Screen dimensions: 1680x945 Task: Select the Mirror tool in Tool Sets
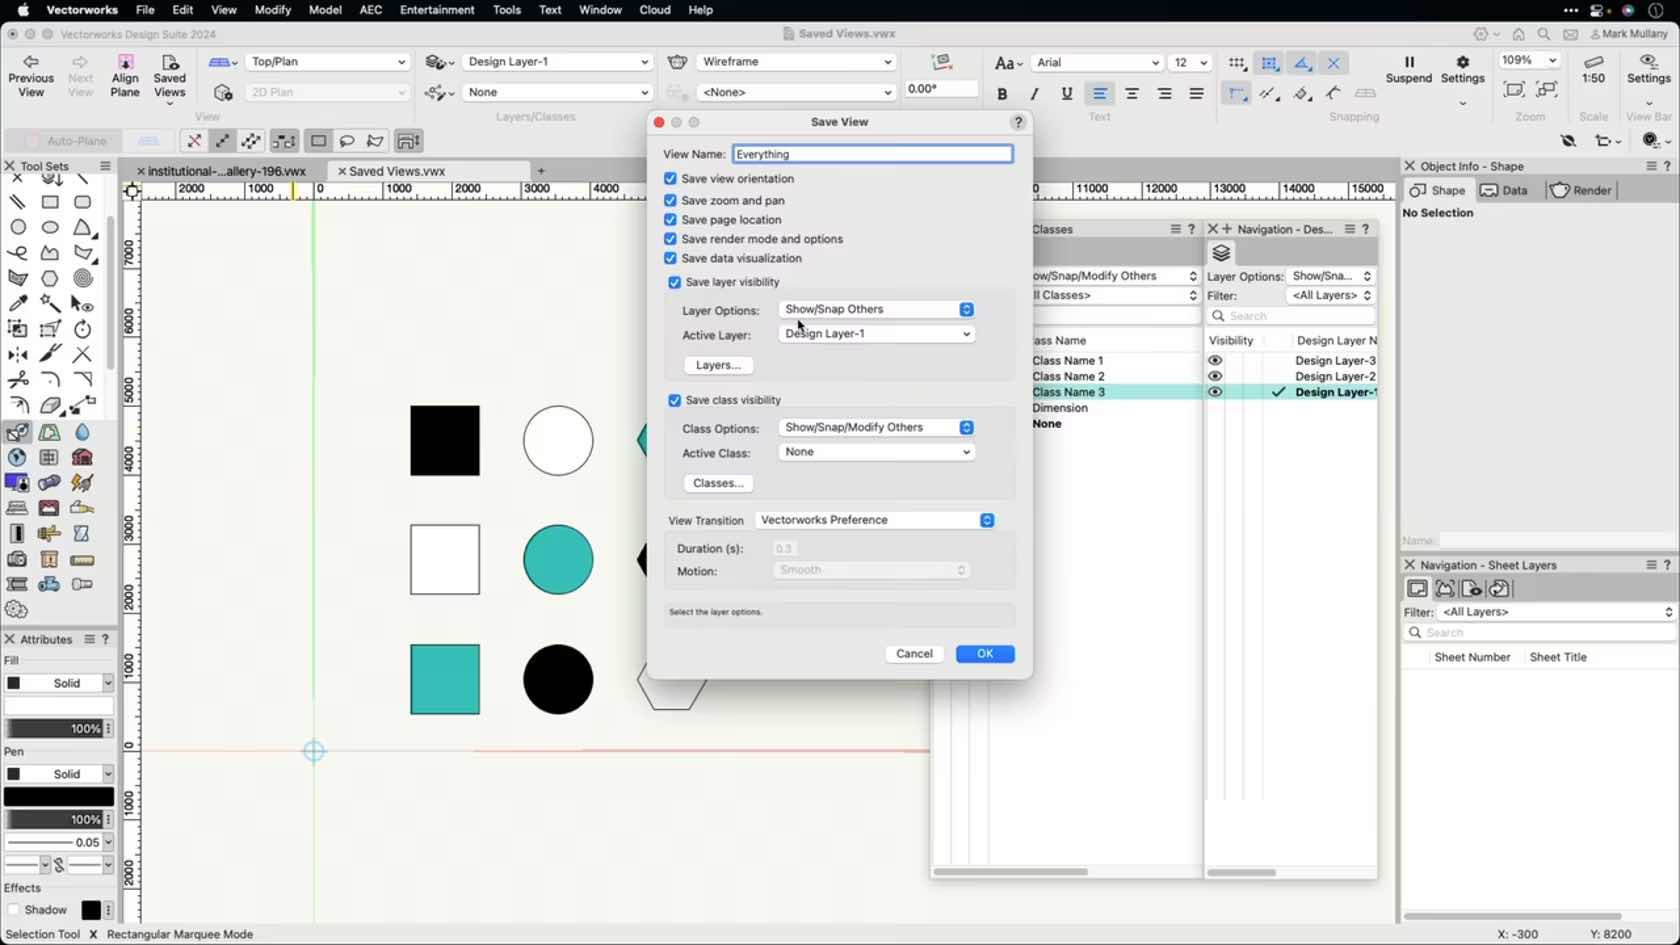point(18,354)
